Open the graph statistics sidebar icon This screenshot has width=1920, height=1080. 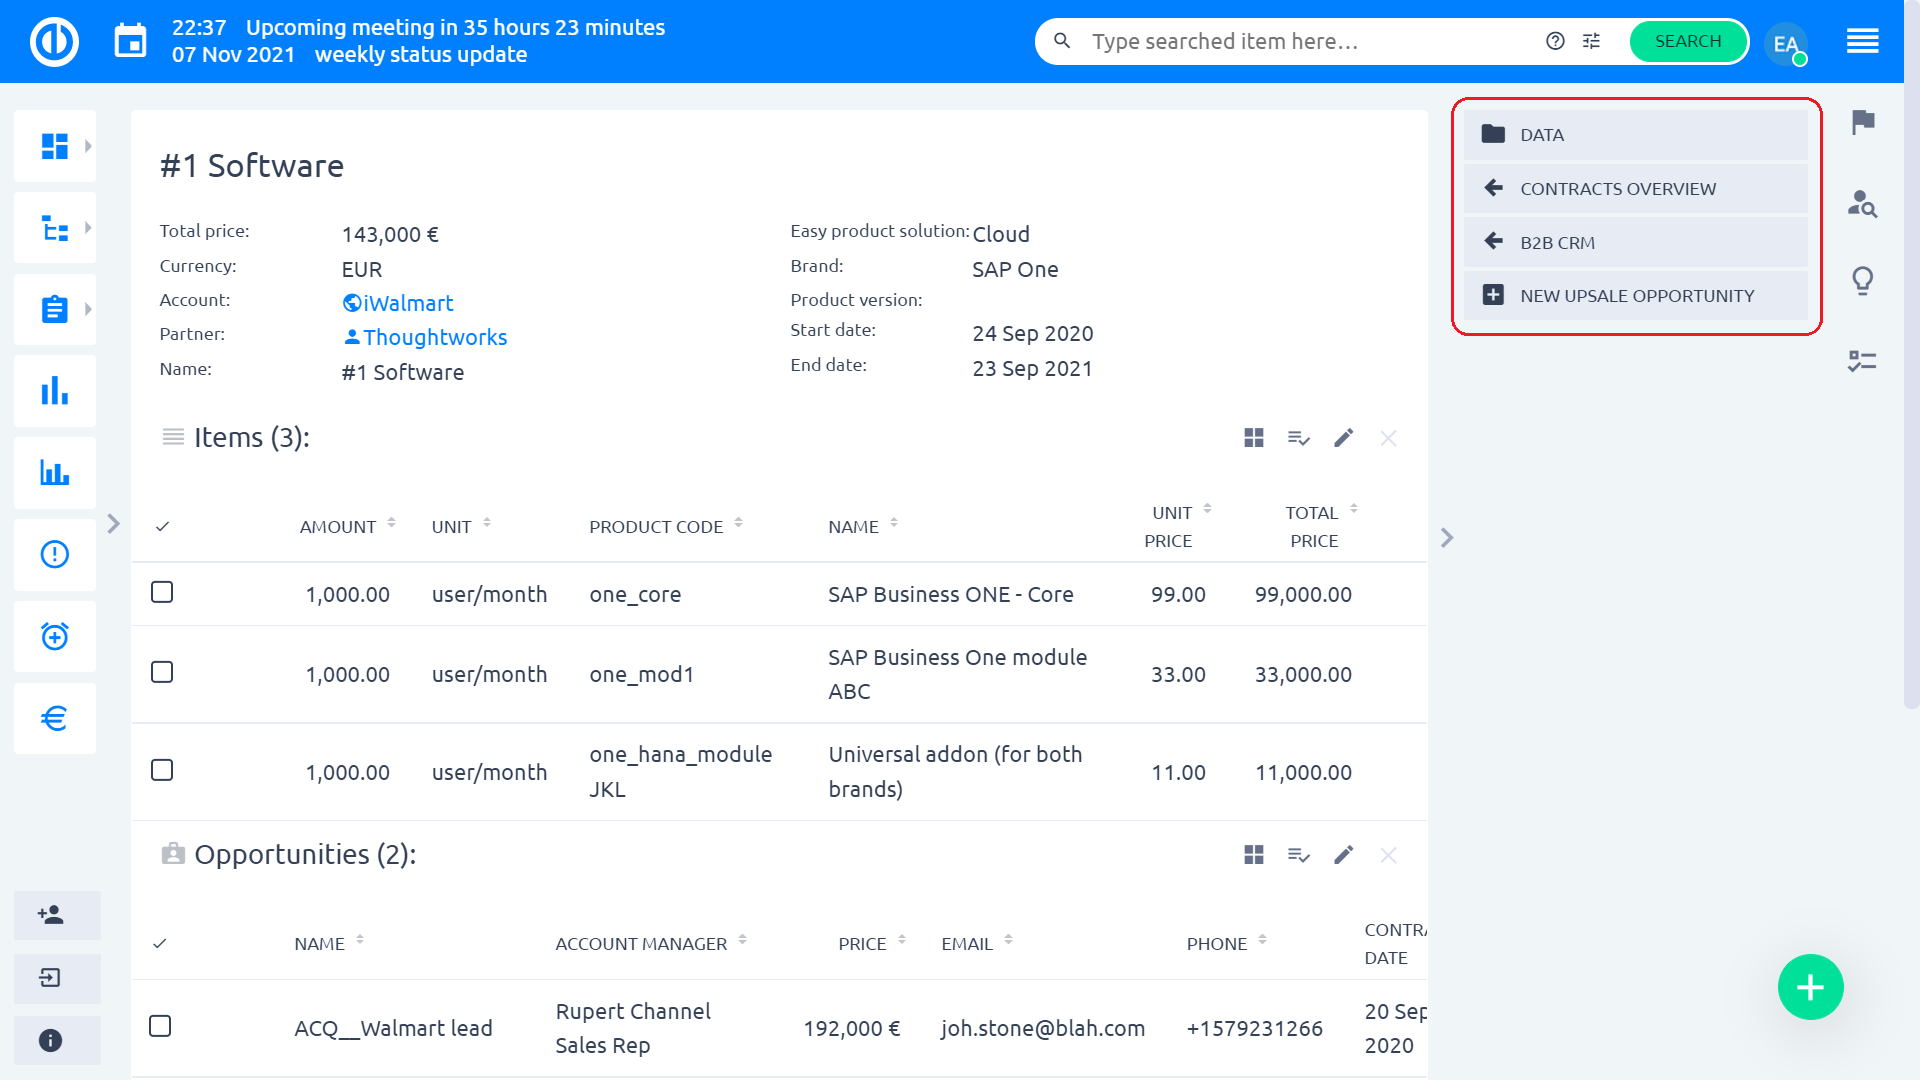pos(54,473)
